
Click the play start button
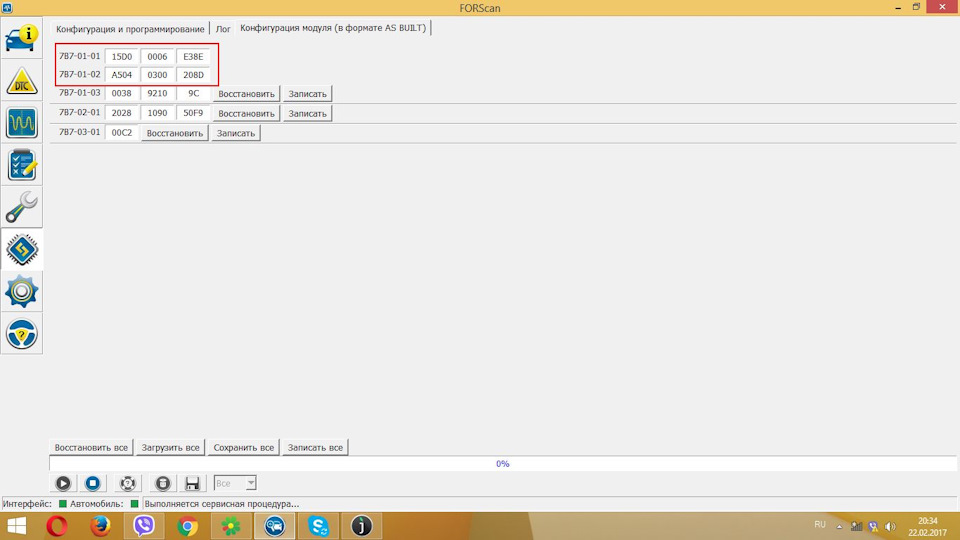pos(63,483)
